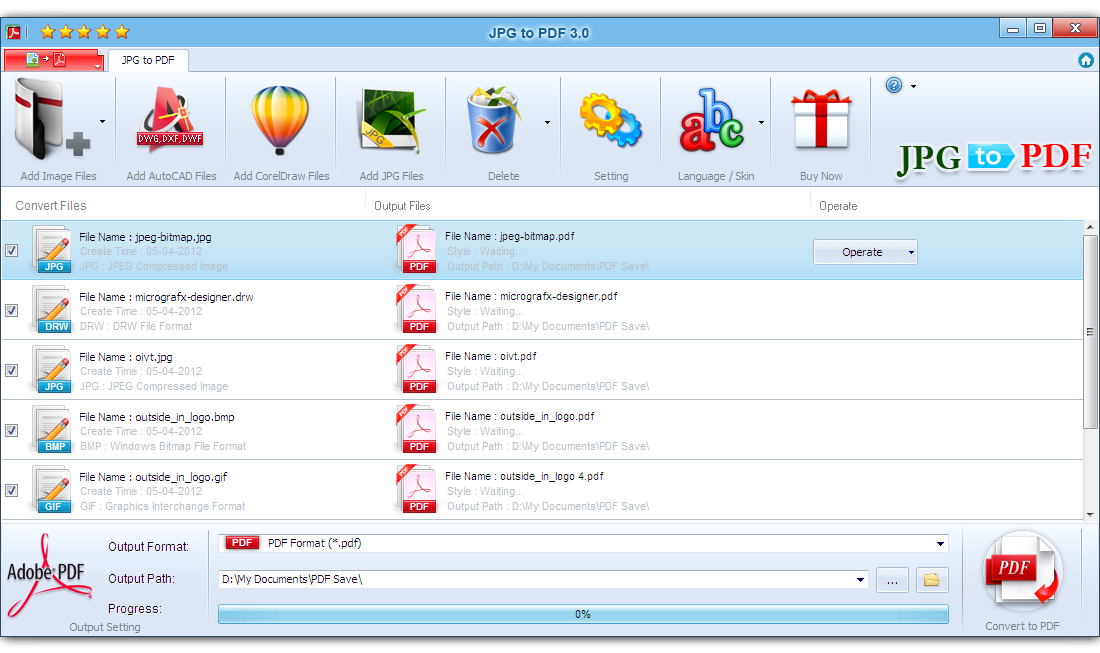Image resolution: width=1100 pixels, height=653 pixels.
Task: Toggle outside_in_logo.gif file checkbox
Action: (11, 490)
